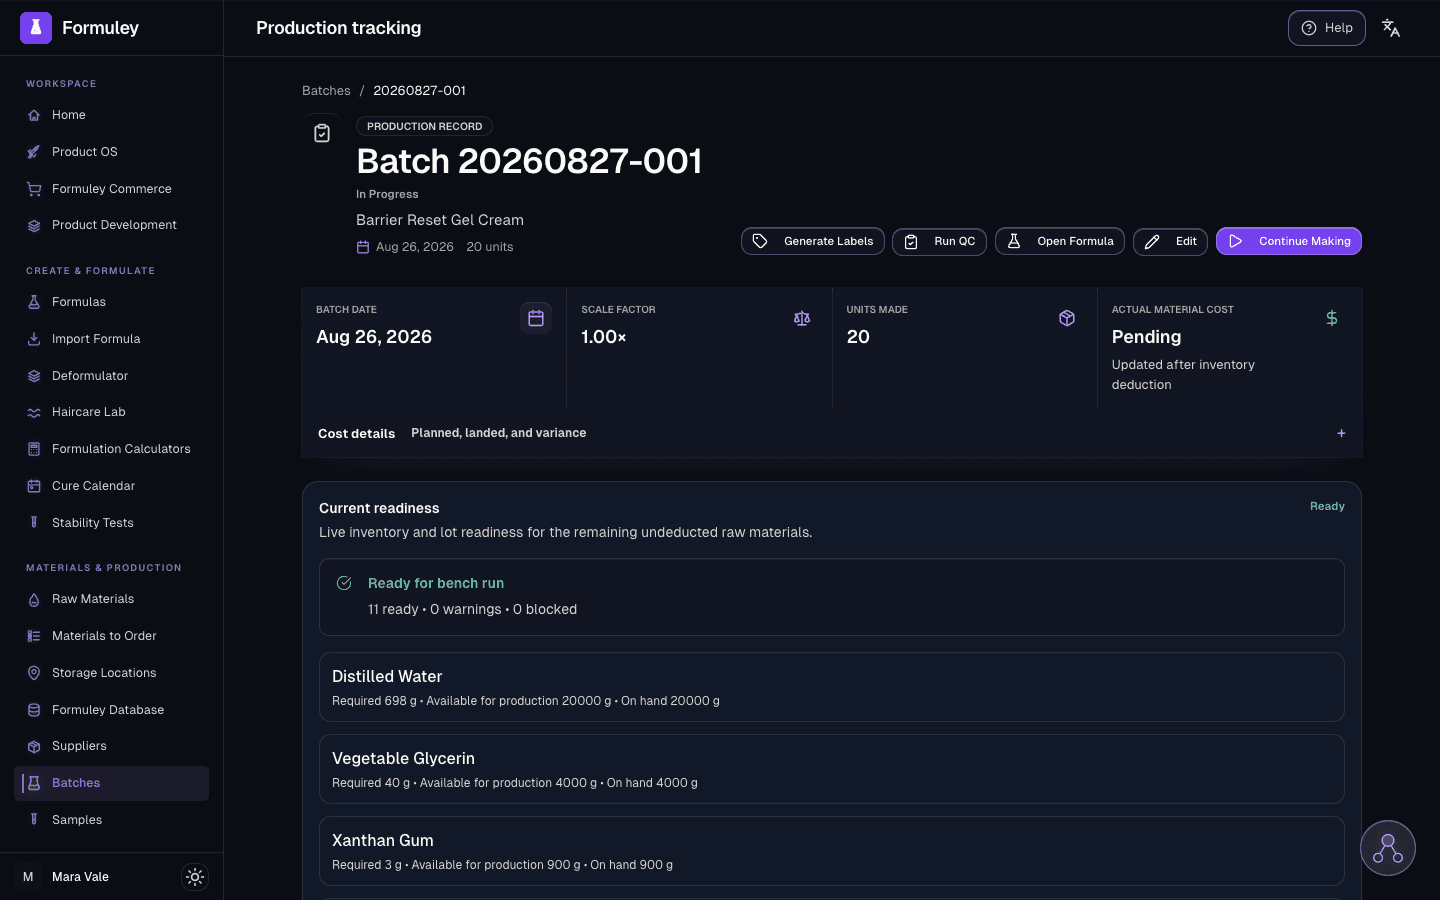Click the Run QC button

pos(940,241)
